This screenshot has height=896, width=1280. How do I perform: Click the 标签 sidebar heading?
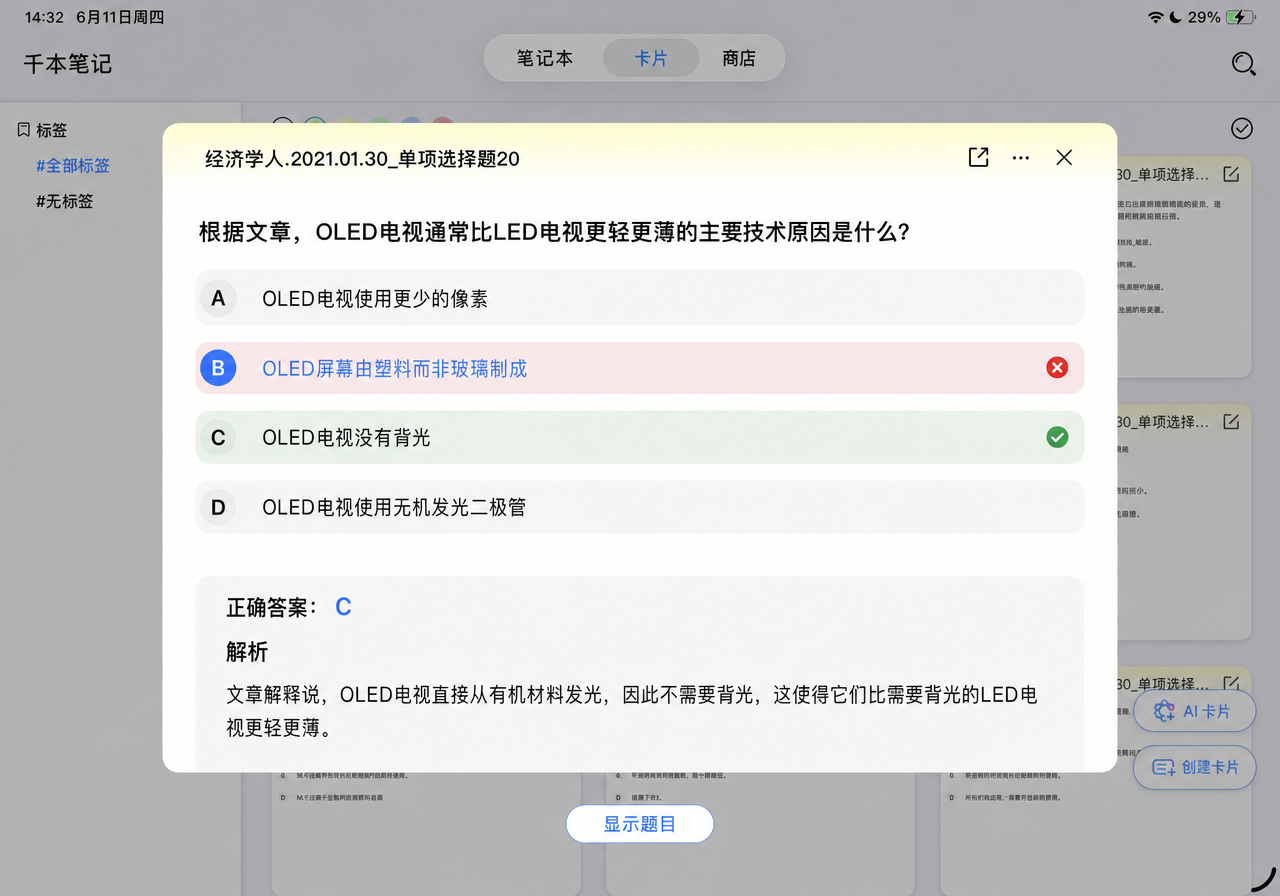tap(52, 130)
